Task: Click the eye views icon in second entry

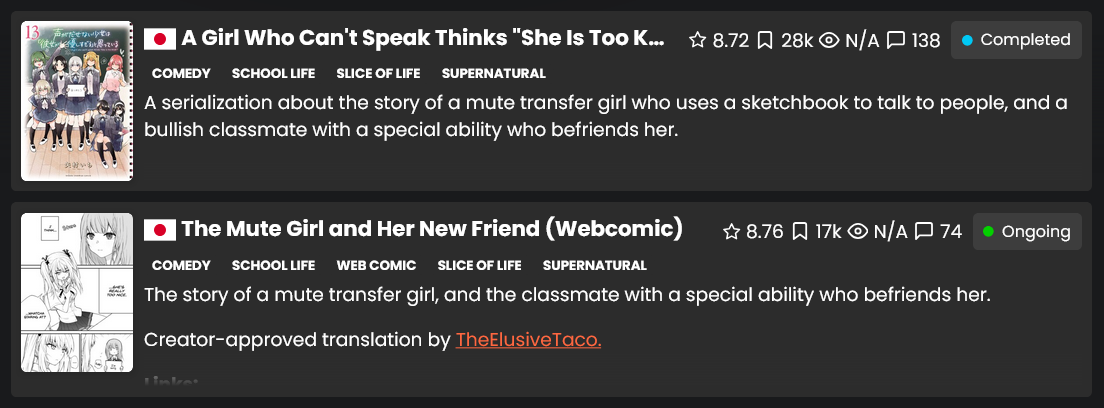Action: coord(858,231)
